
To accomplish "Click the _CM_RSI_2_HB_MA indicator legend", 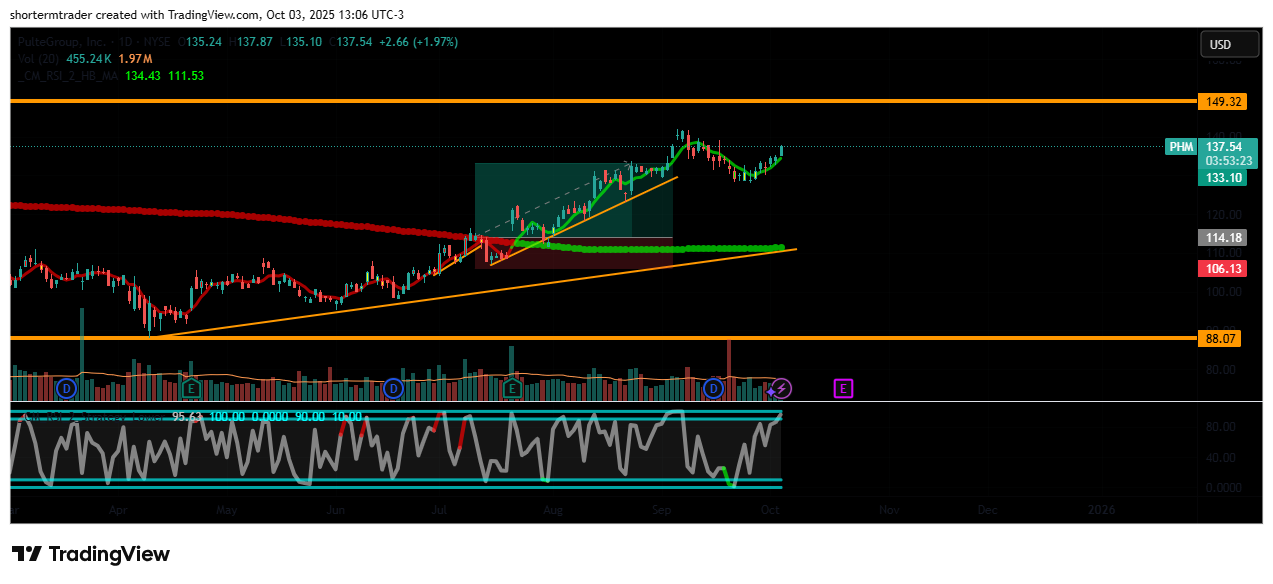I will tap(68, 76).
